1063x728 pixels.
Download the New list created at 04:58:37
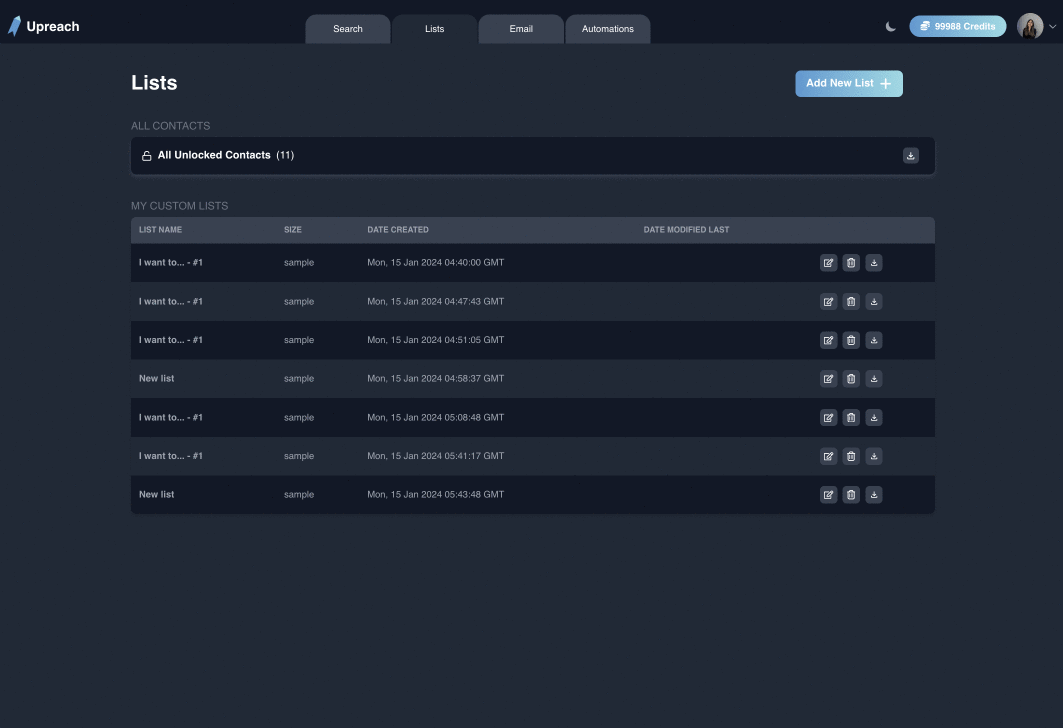point(874,379)
